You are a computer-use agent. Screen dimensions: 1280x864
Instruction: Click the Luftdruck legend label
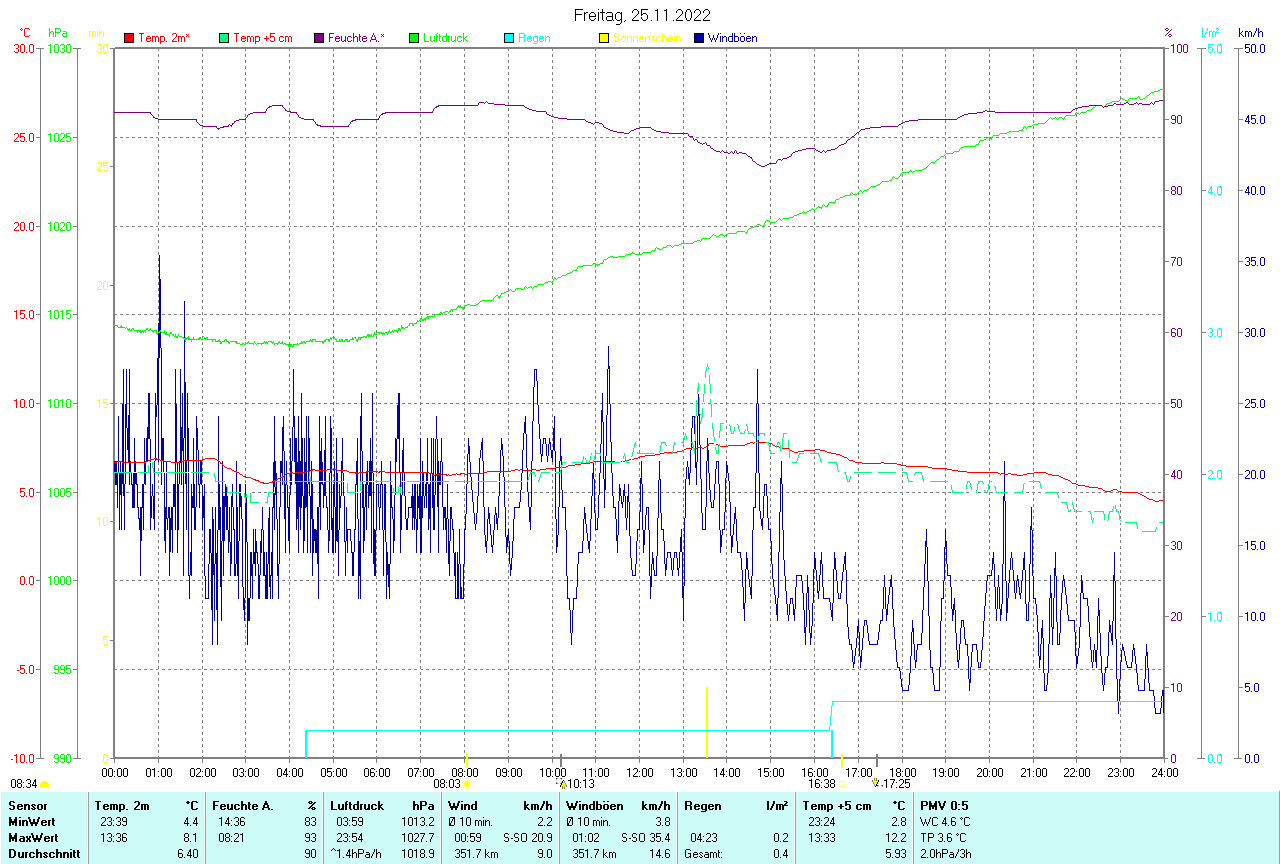coord(445,38)
